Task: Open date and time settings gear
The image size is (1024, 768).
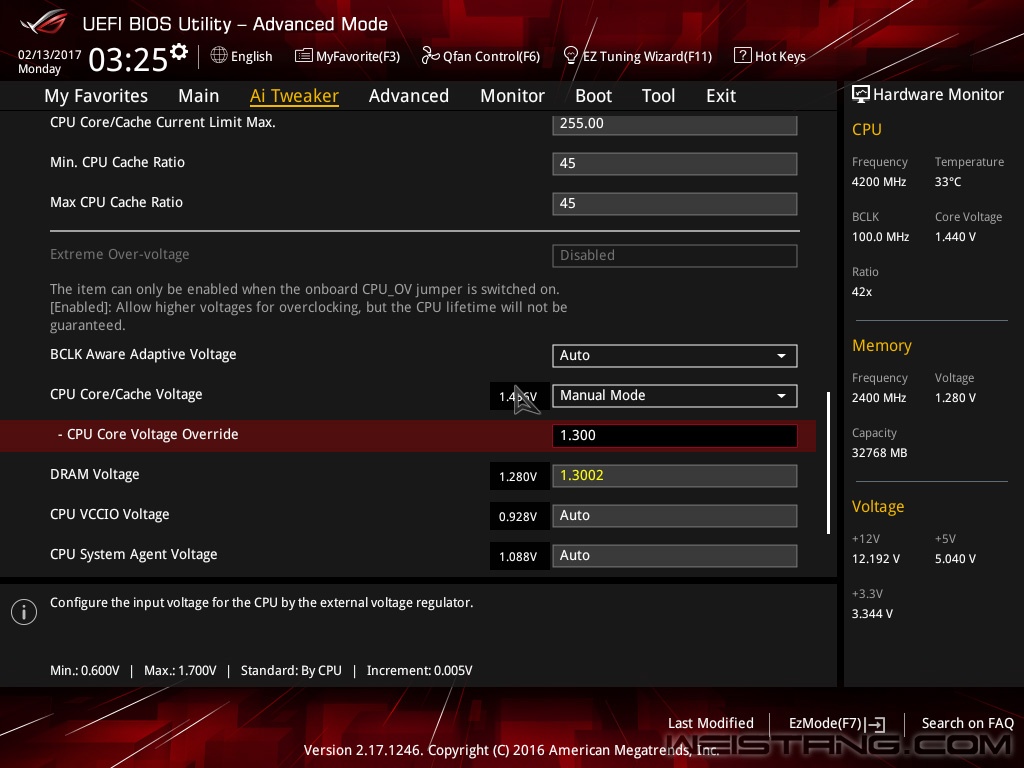Action: [179, 51]
